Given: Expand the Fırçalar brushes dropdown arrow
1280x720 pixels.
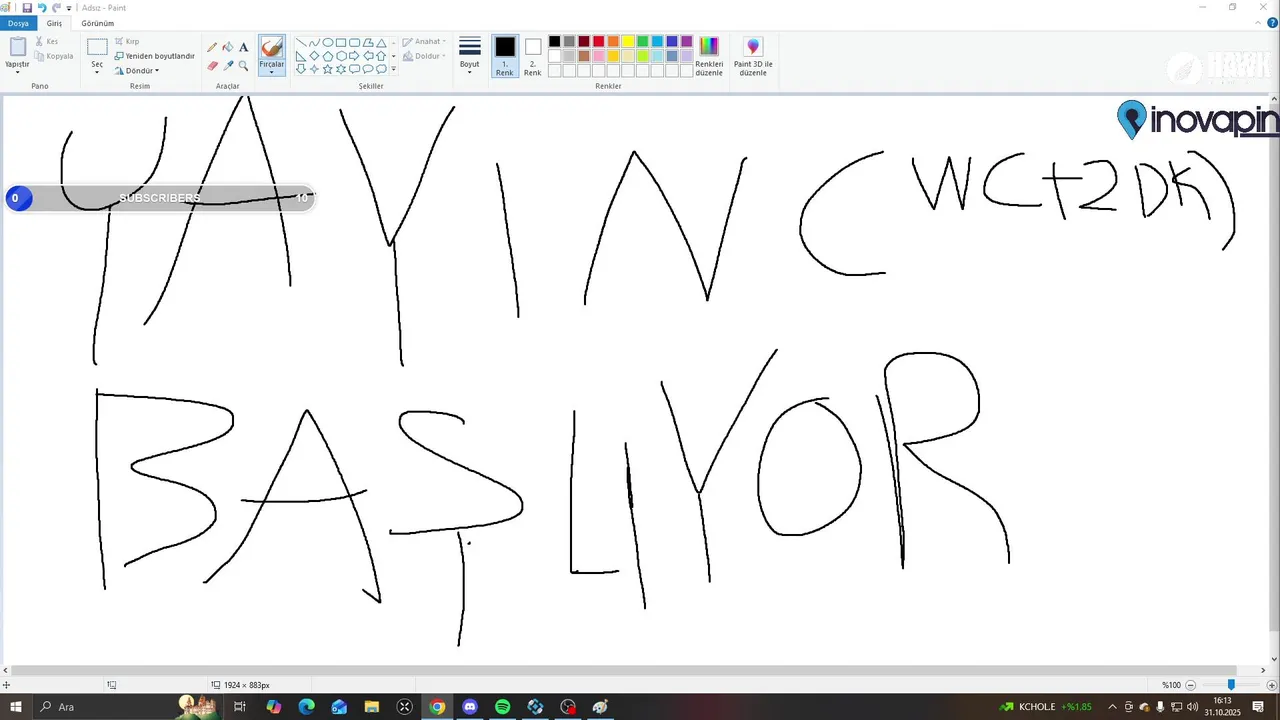Looking at the screenshot, I should click(x=271, y=72).
